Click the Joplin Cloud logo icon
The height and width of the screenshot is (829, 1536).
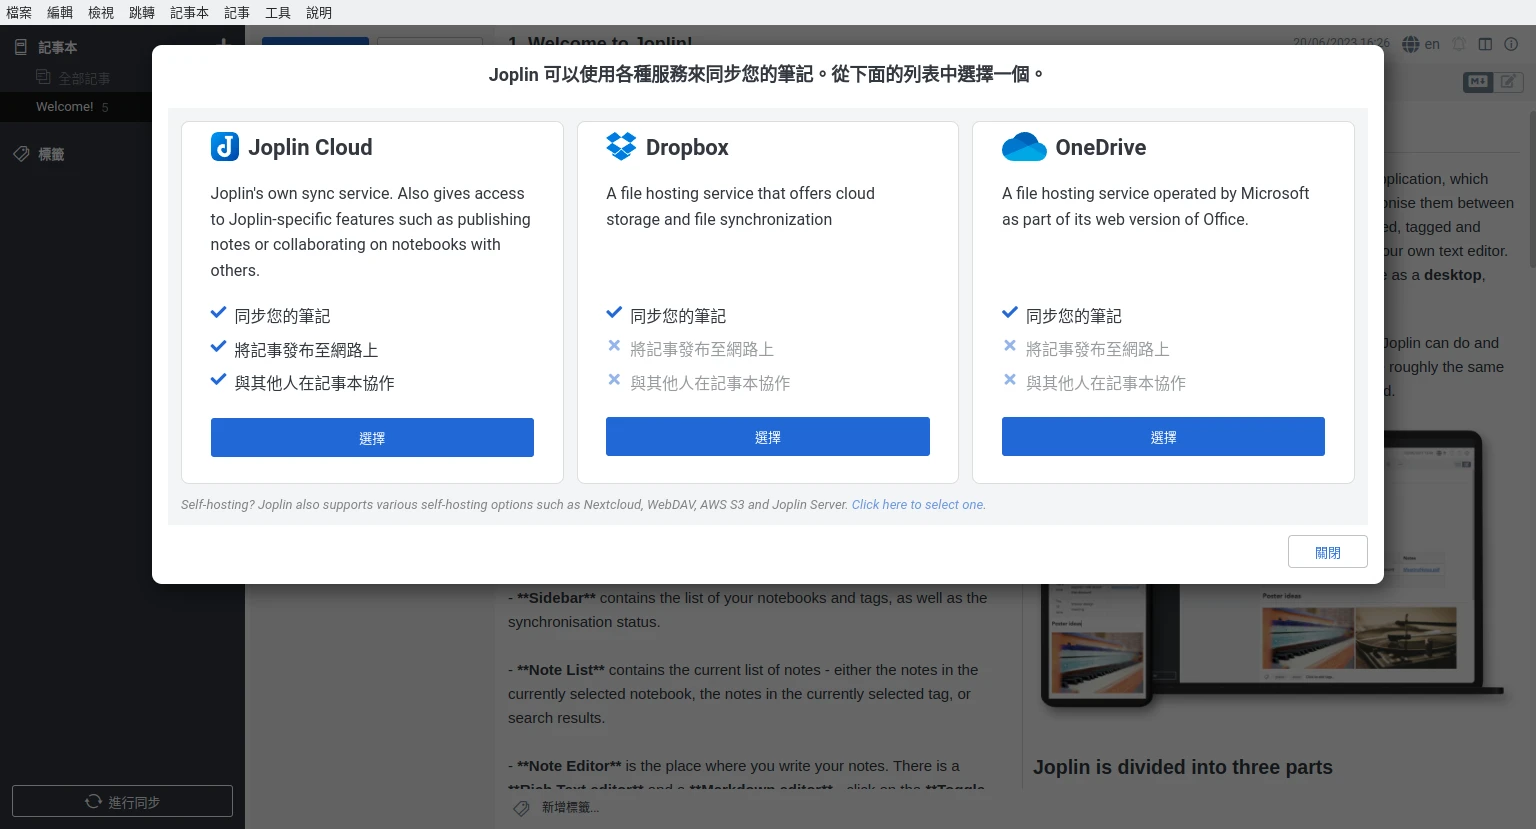coord(225,147)
